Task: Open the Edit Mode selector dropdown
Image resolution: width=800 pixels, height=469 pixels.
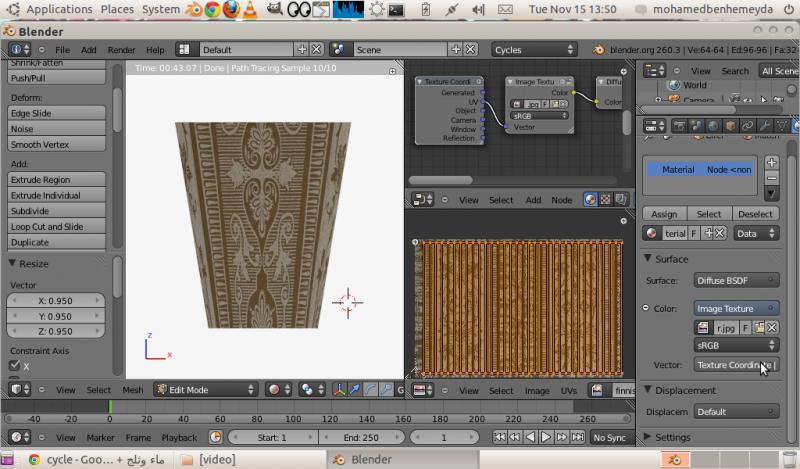Action: point(205,390)
